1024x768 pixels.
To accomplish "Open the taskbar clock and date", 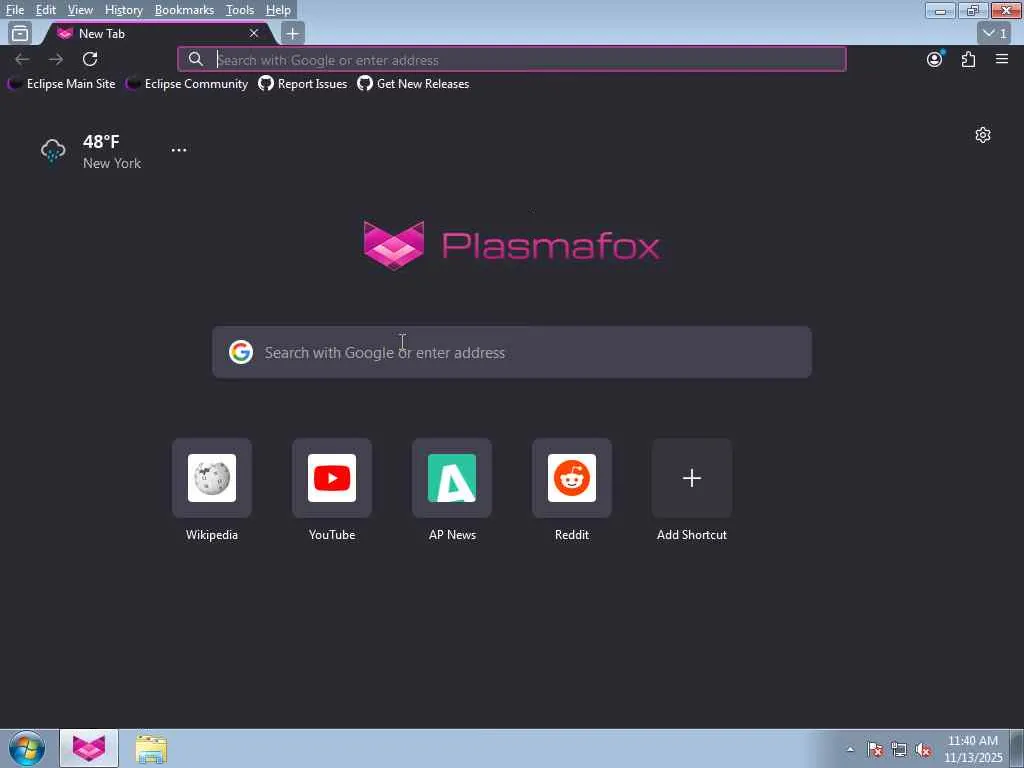I will coord(973,749).
